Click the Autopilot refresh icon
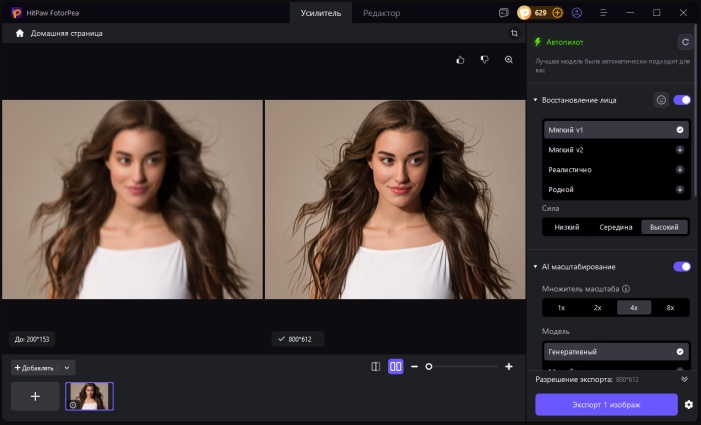701x425 pixels. tap(684, 42)
